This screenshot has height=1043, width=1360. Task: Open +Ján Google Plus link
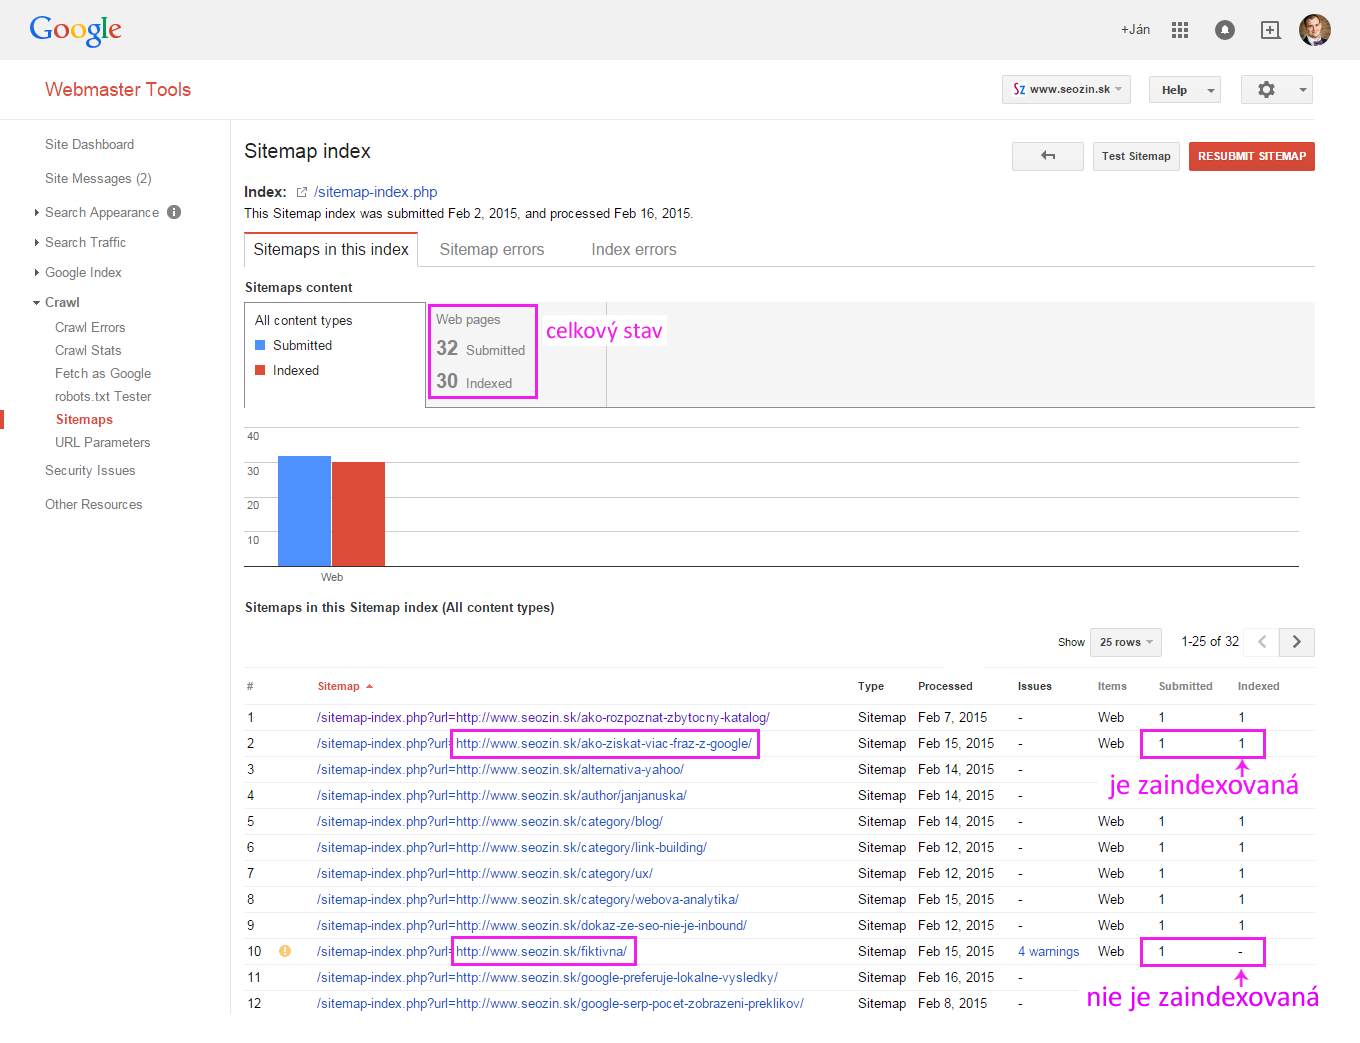tap(1135, 30)
